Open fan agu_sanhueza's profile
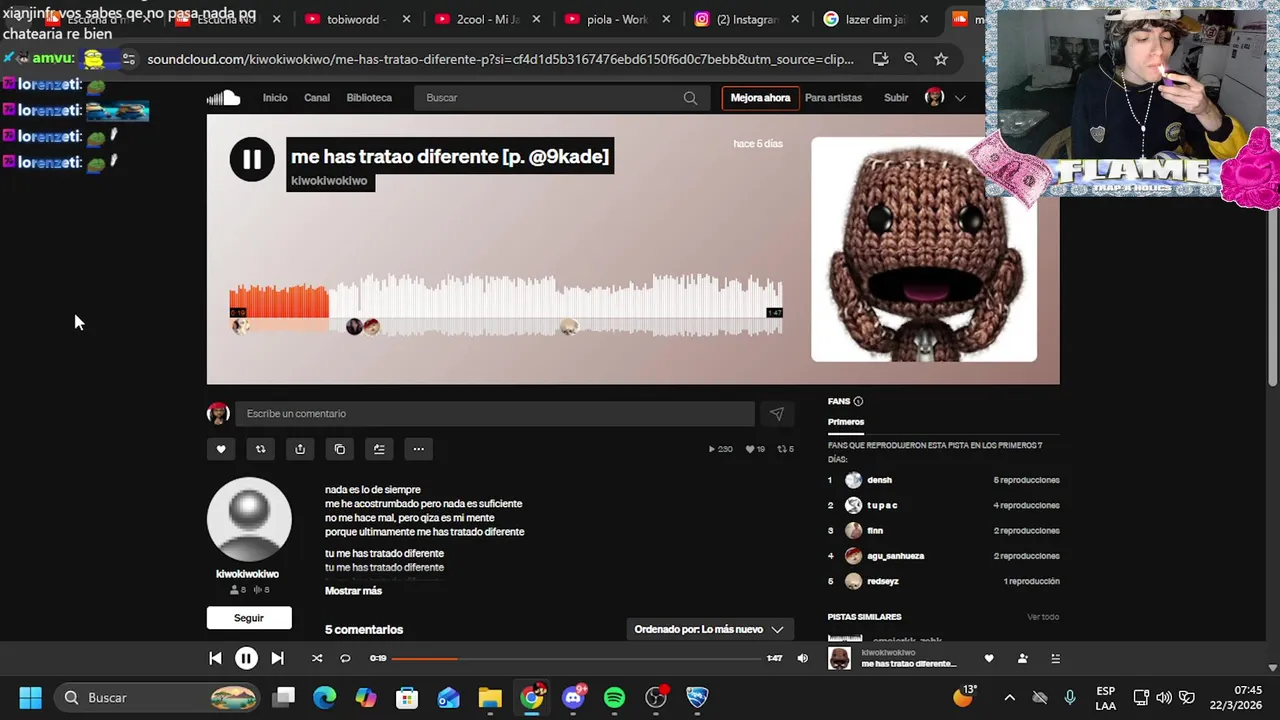The height and width of the screenshot is (720, 1280). [895, 556]
